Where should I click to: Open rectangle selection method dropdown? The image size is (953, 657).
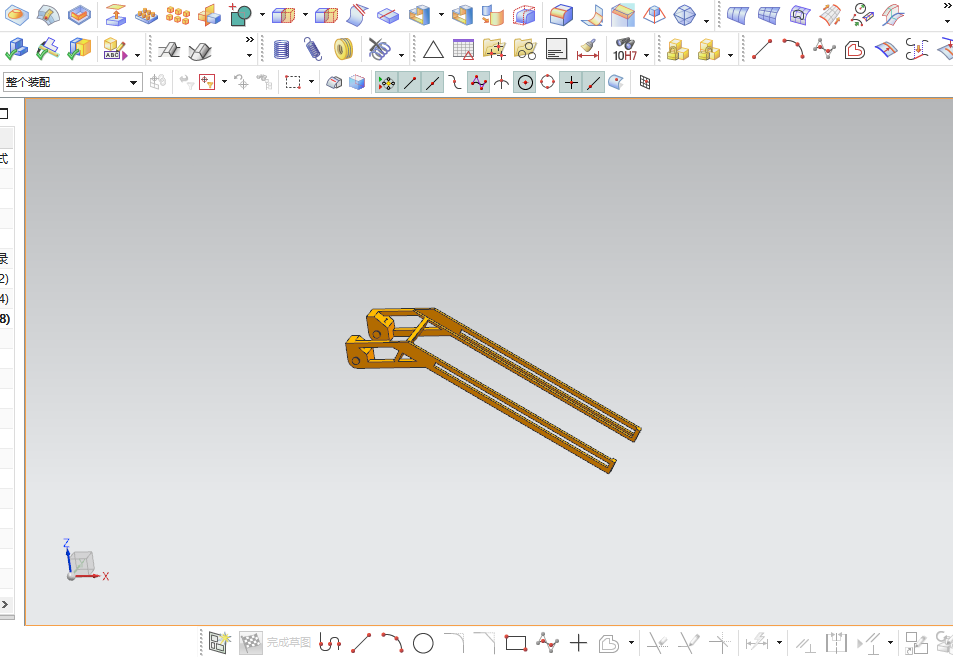(311, 81)
